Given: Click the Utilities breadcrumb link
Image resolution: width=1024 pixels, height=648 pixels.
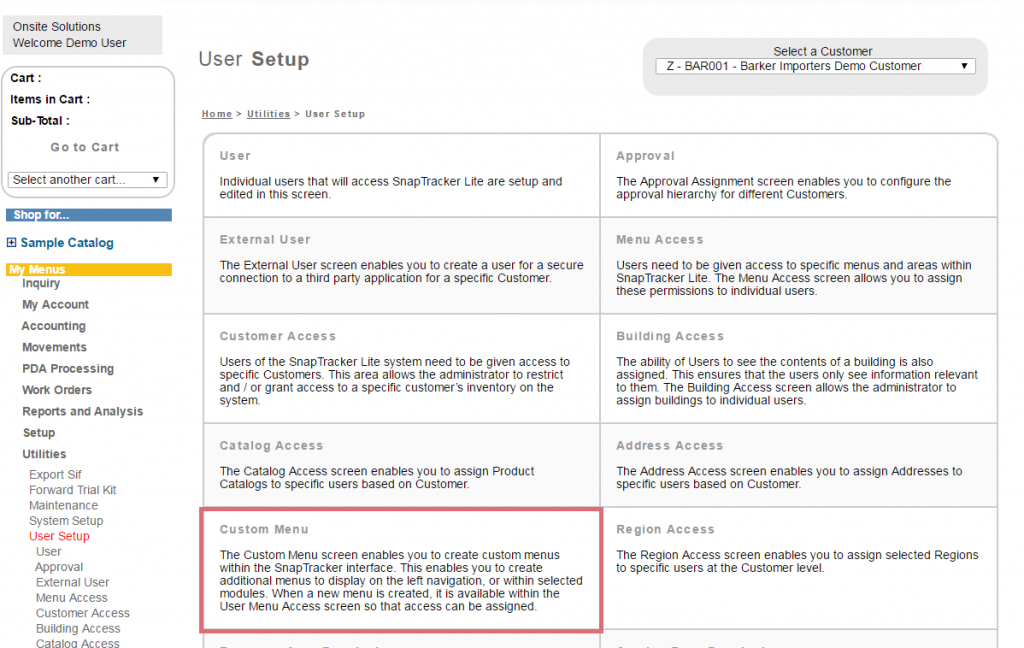Looking at the screenshot, I should [268, 114].
